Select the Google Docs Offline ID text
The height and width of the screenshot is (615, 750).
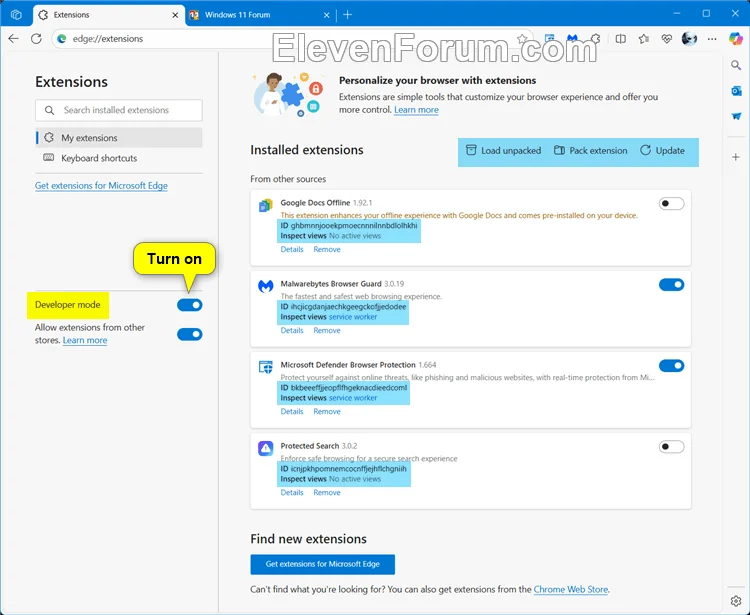[349, 225]
